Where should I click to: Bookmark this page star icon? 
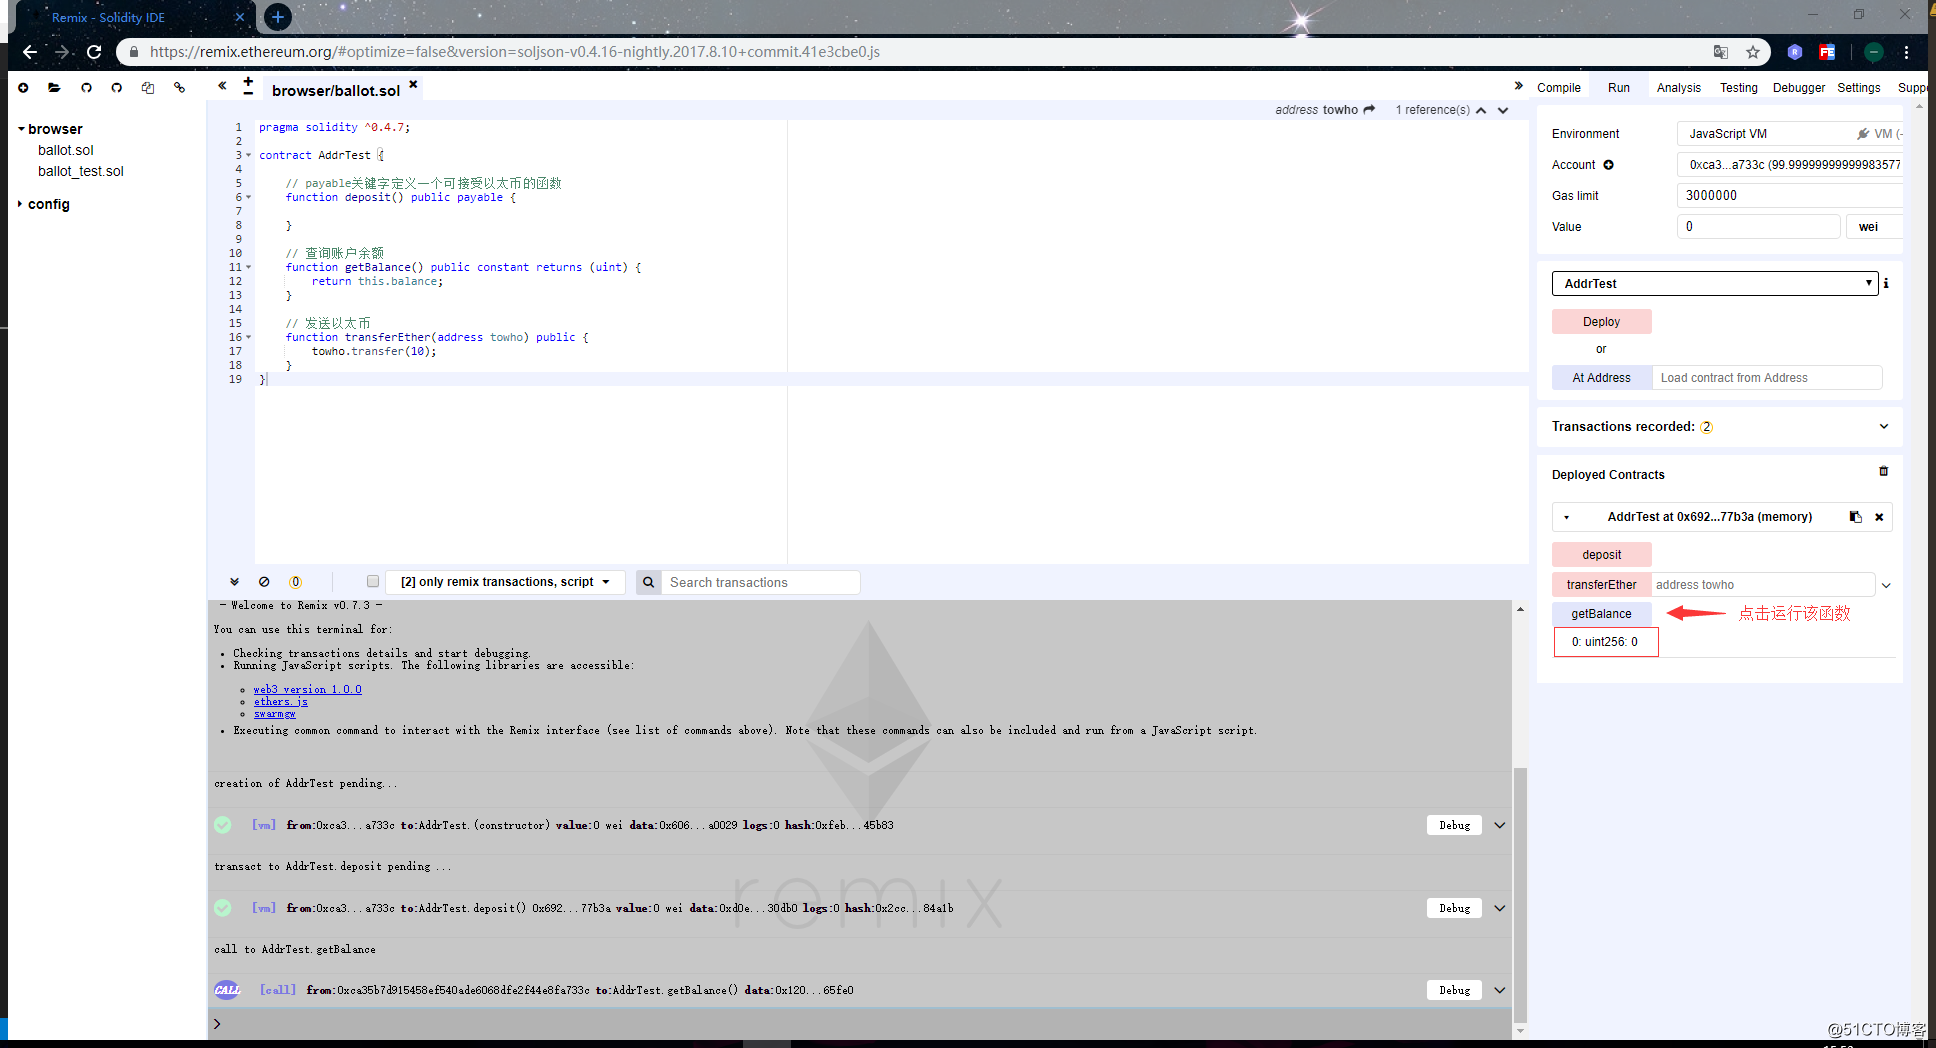pyautogui.click(x=1753, y=52)
